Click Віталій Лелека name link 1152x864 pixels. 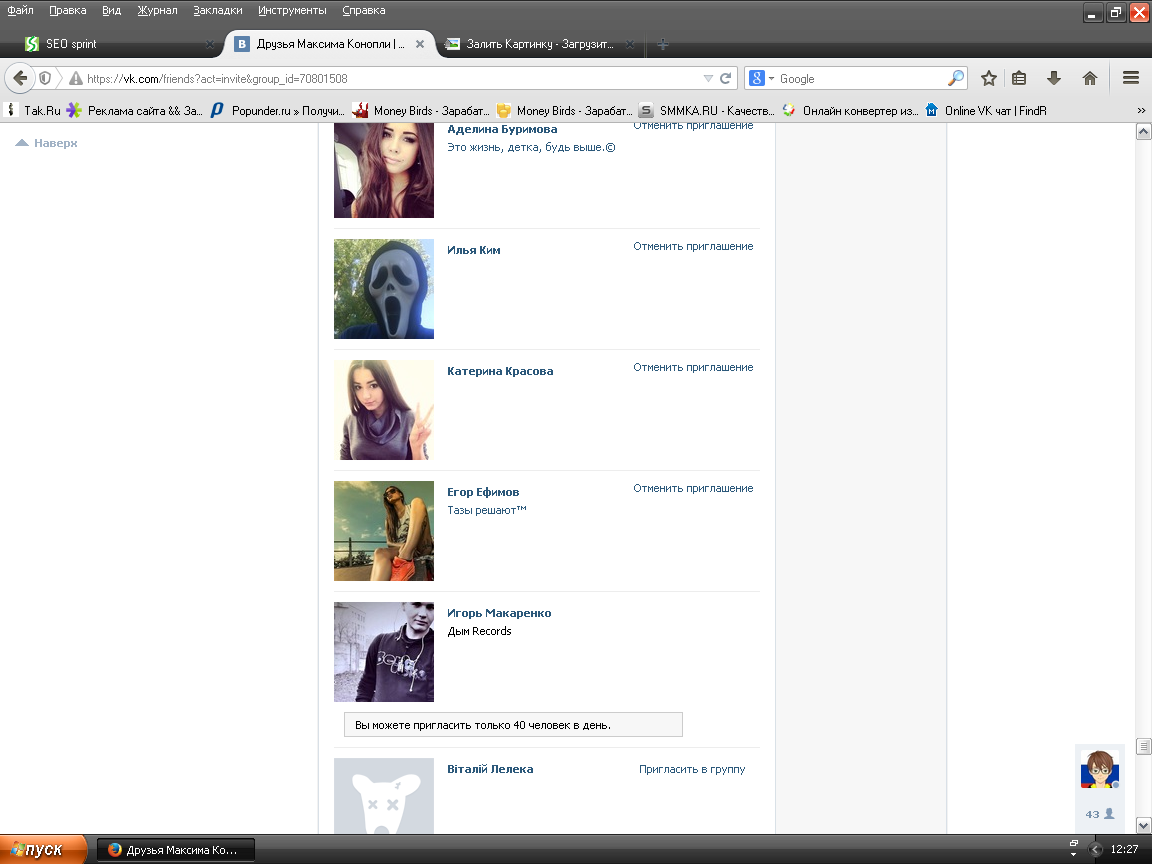490,769
